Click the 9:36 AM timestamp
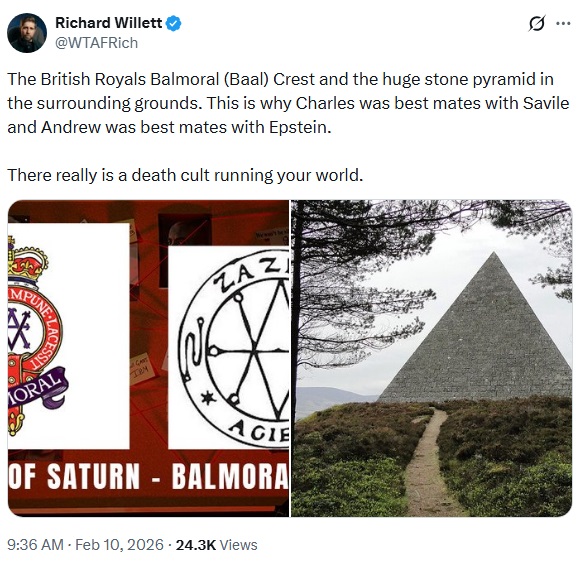 pos(35,545)
